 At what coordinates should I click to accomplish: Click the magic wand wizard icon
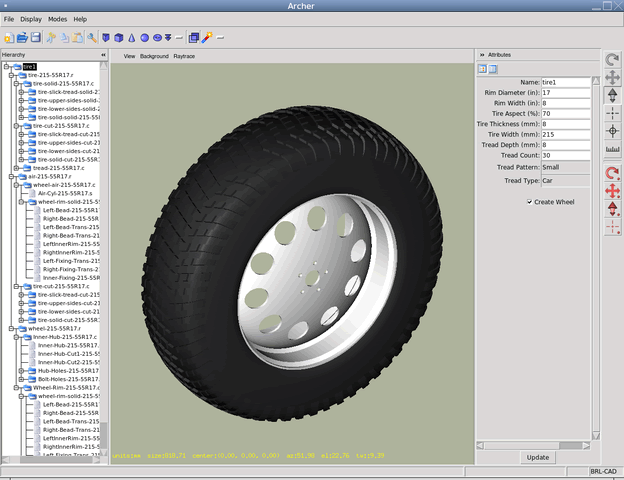pos(207,37)
